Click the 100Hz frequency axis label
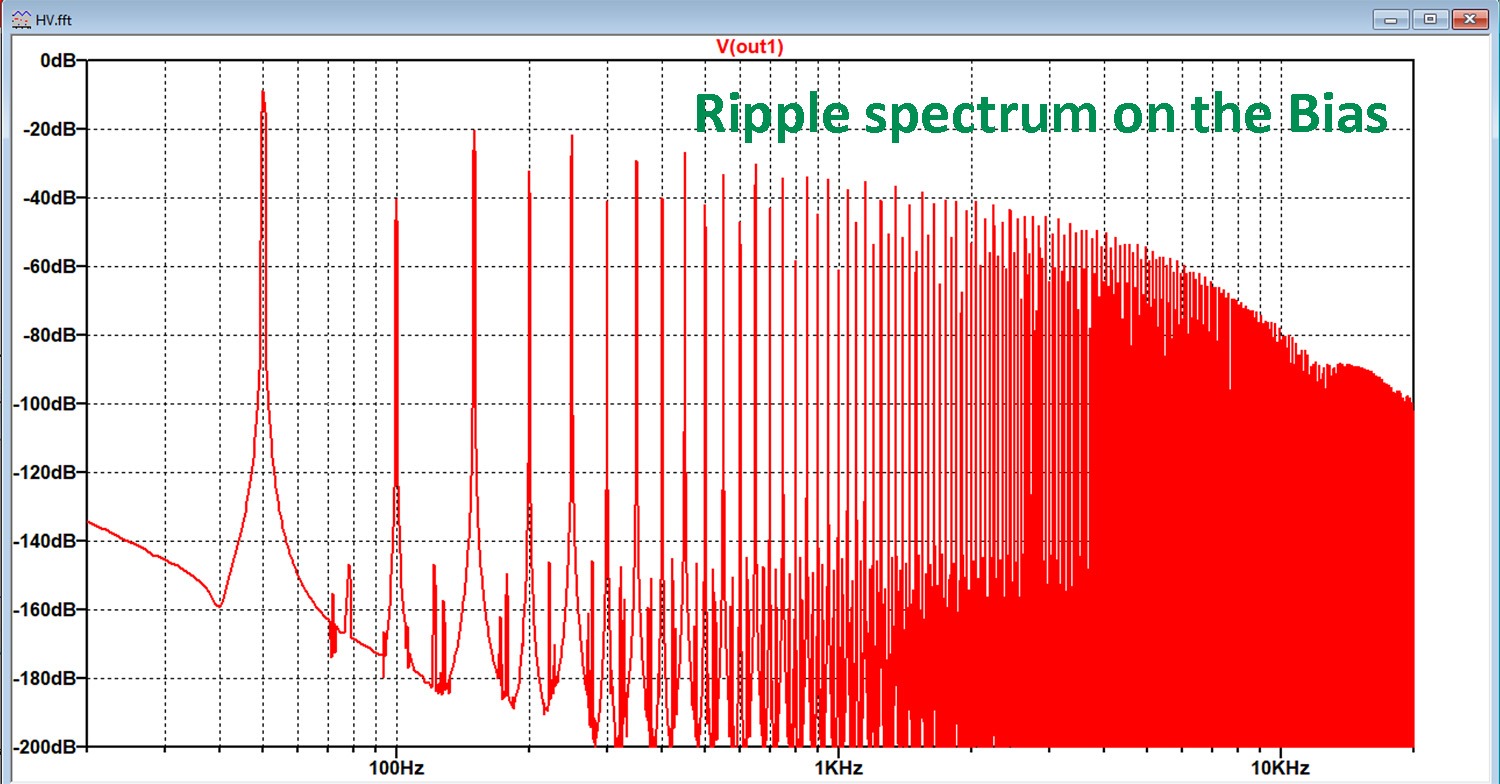This screenshot has width=1500, height=784. click(396, 768)
